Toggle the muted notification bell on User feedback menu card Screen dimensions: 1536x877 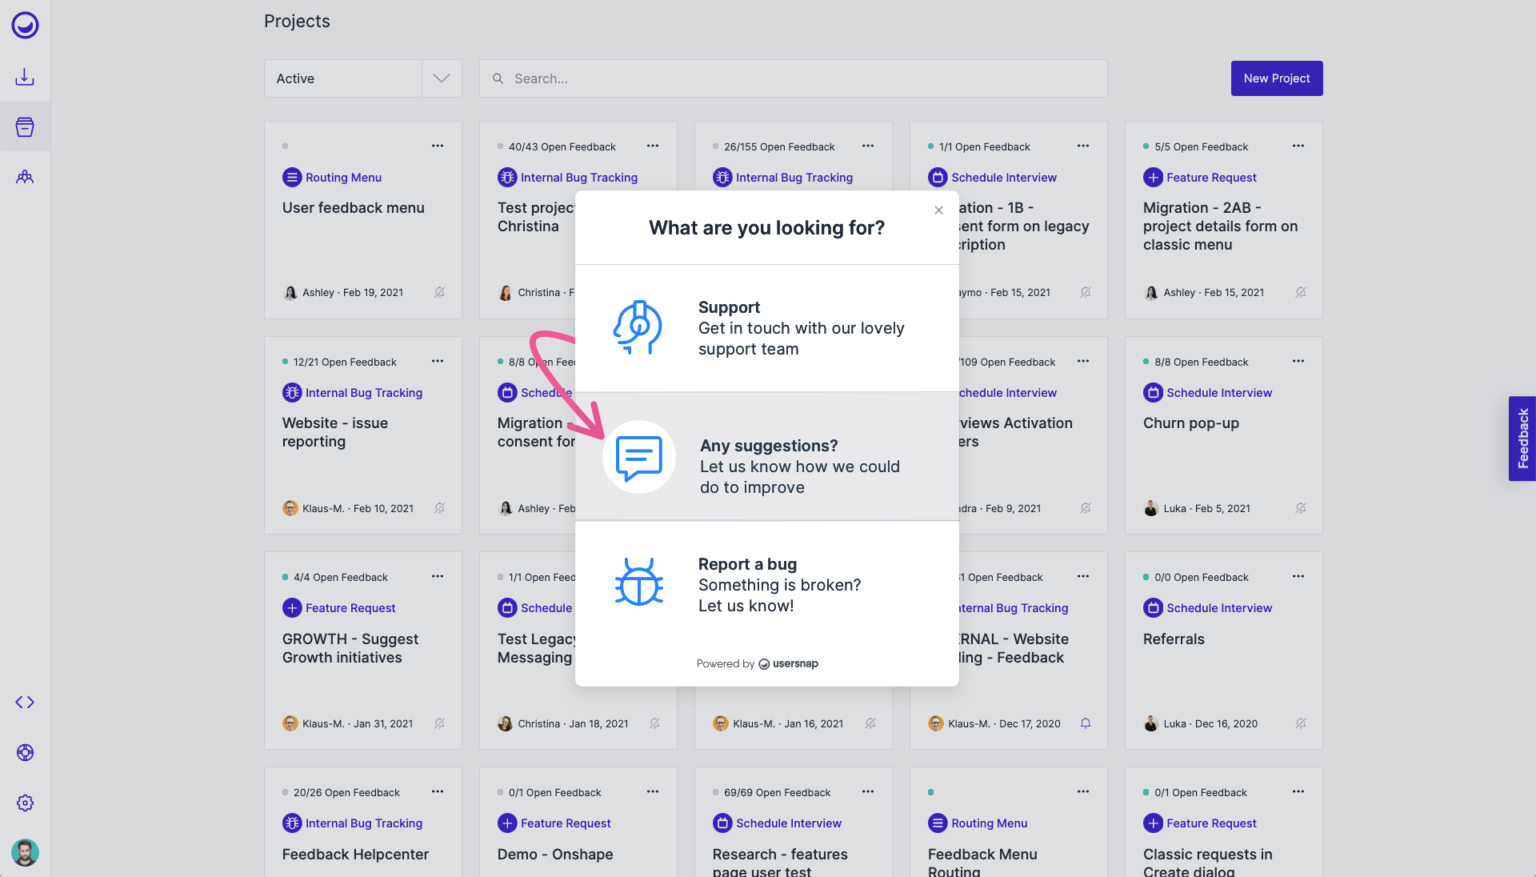[x=440, y=292]
